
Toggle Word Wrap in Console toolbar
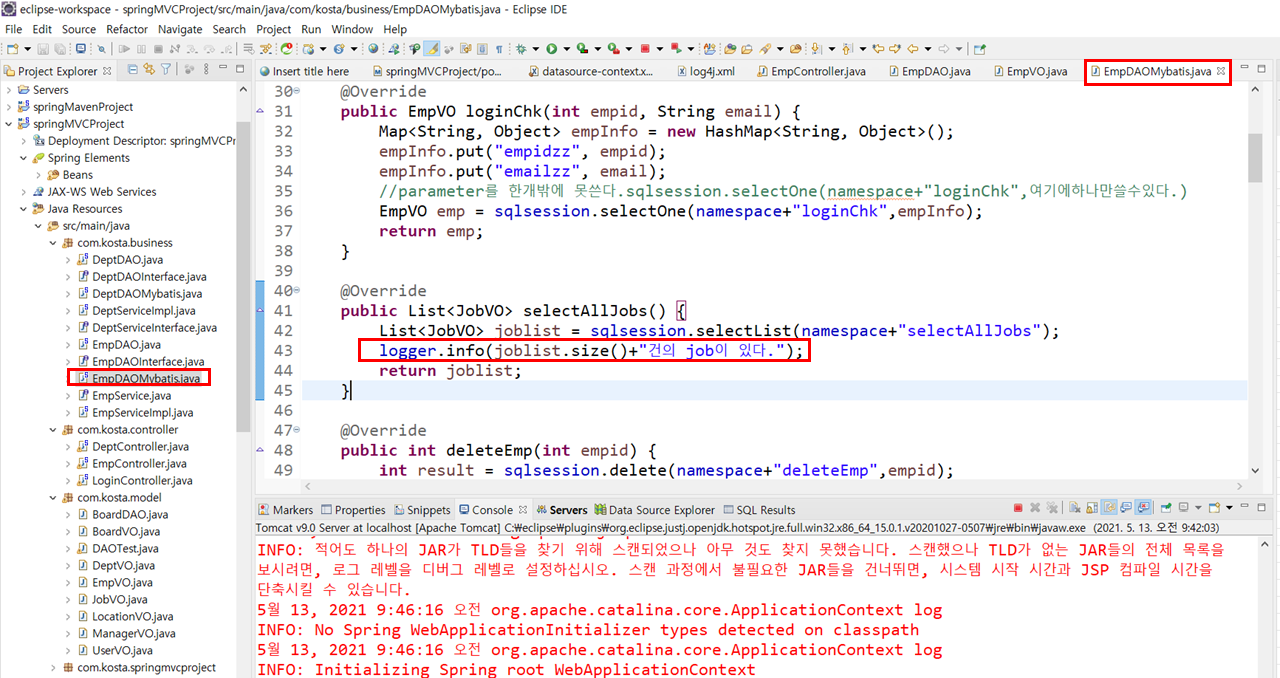1109,508
